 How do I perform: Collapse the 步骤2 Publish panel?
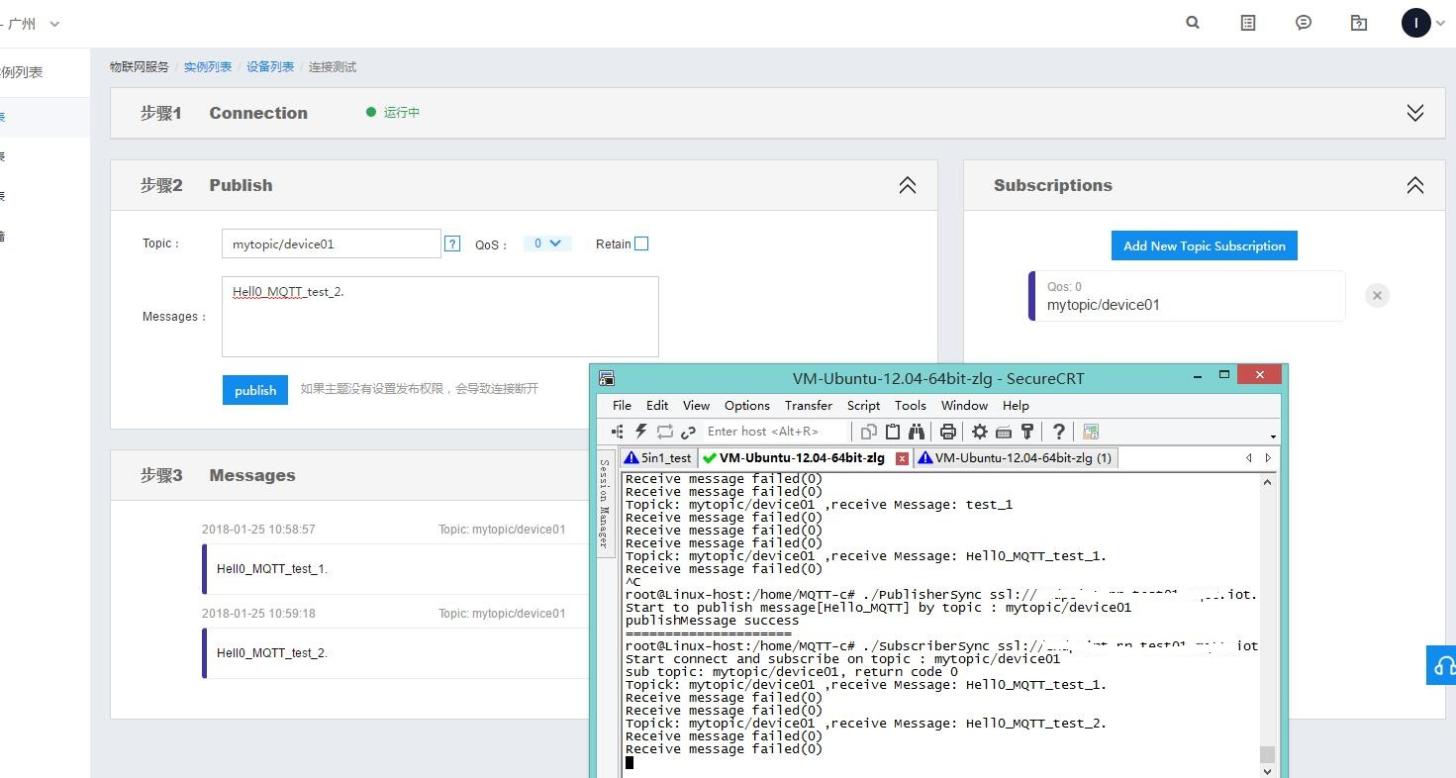[907, 185]
